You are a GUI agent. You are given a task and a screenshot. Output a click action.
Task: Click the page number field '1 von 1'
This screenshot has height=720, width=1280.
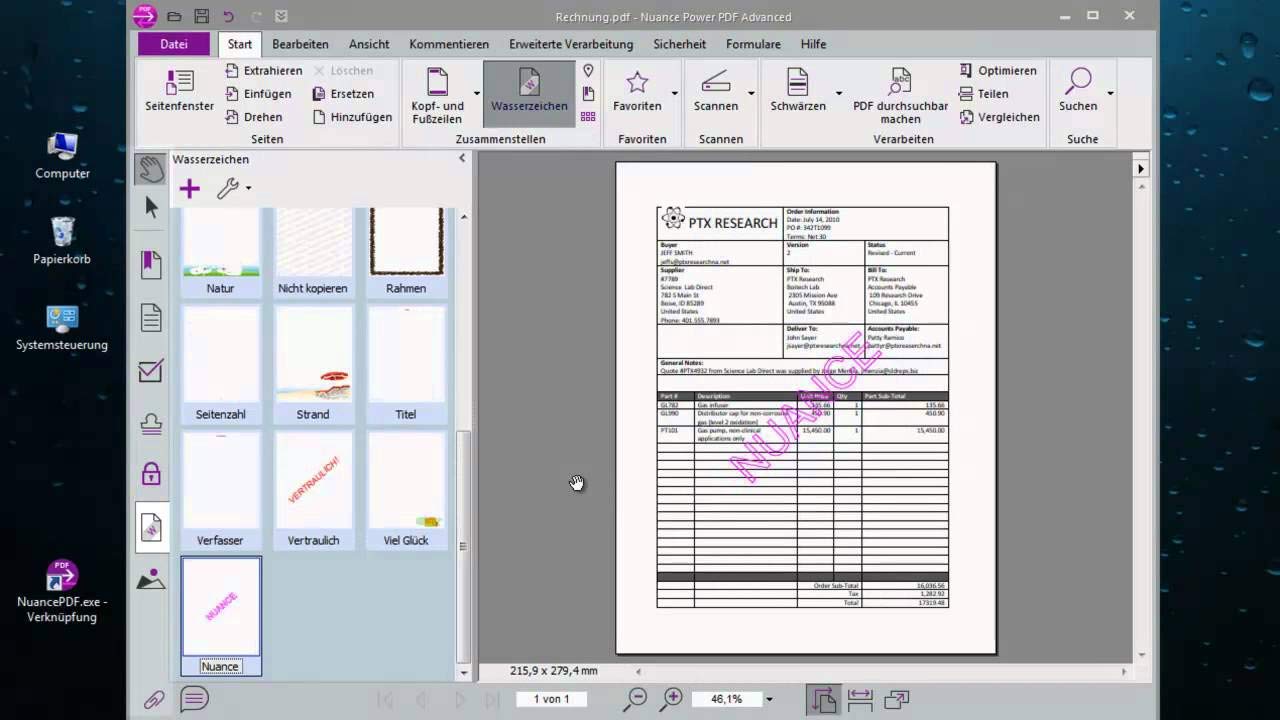coord(551,699)
